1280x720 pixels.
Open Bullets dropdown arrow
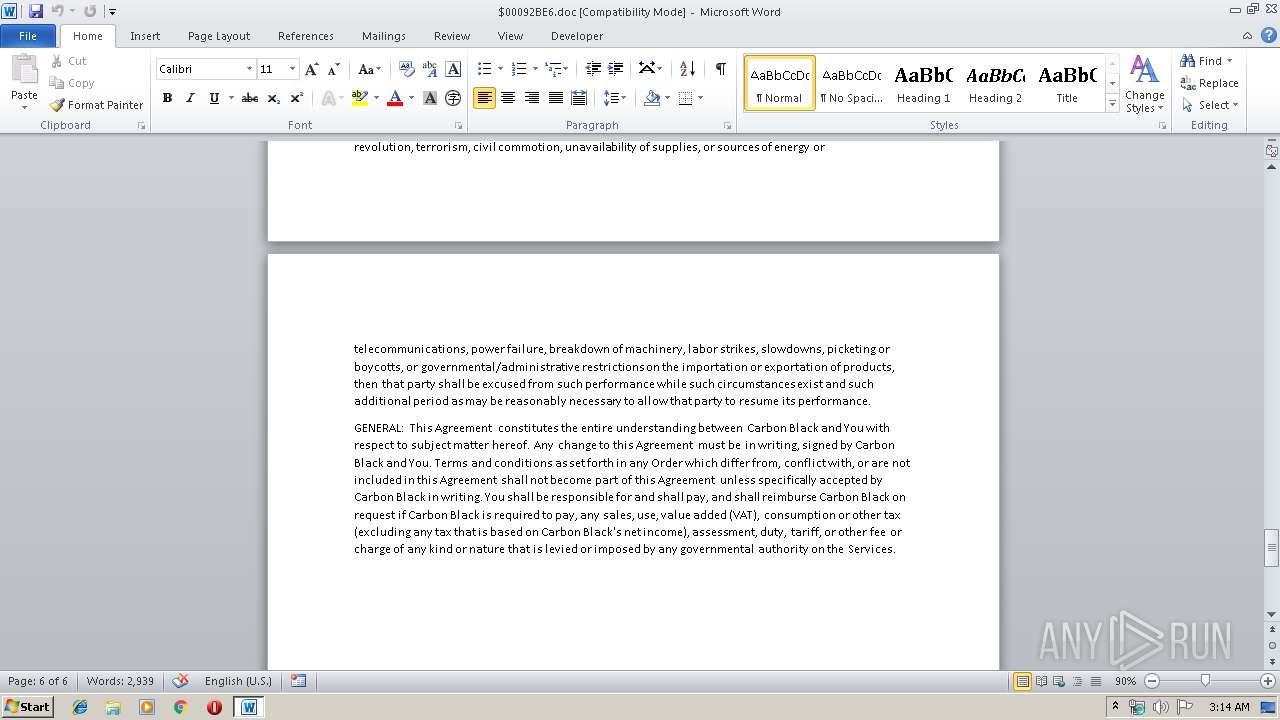point(501,69)
